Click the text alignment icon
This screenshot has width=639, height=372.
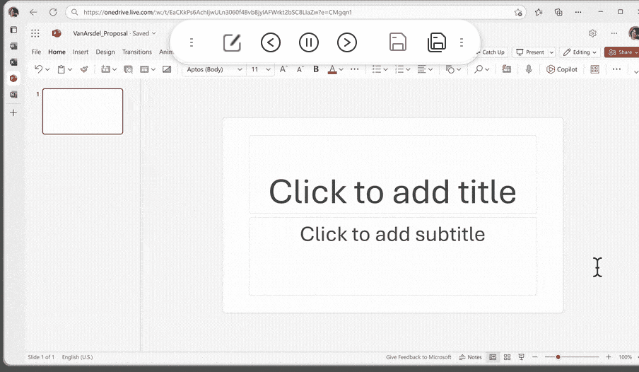[421, 70]
